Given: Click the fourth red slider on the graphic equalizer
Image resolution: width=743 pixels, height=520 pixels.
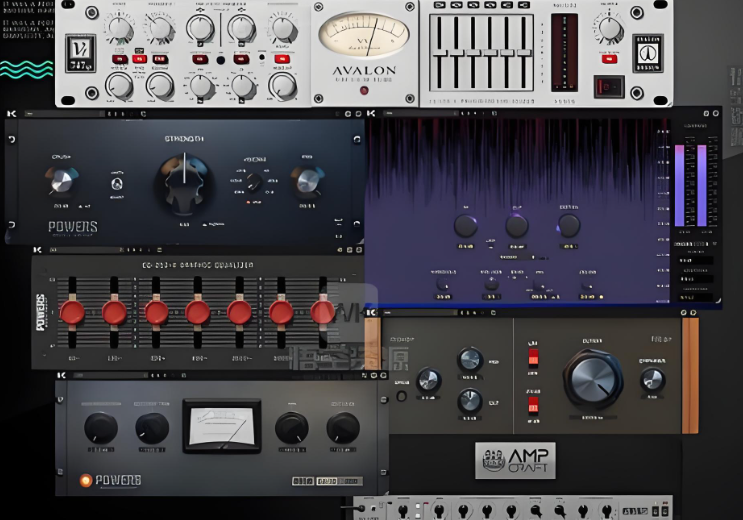Looking at the screenshot, I should (x=198, y=313).
